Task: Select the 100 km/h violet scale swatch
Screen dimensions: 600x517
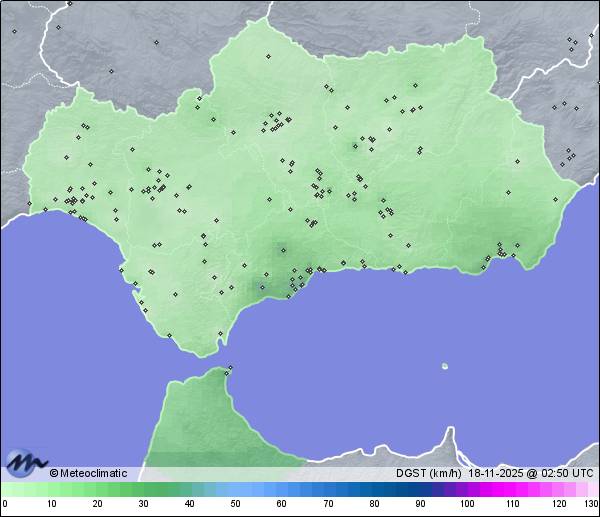Action: coord(466,490)
